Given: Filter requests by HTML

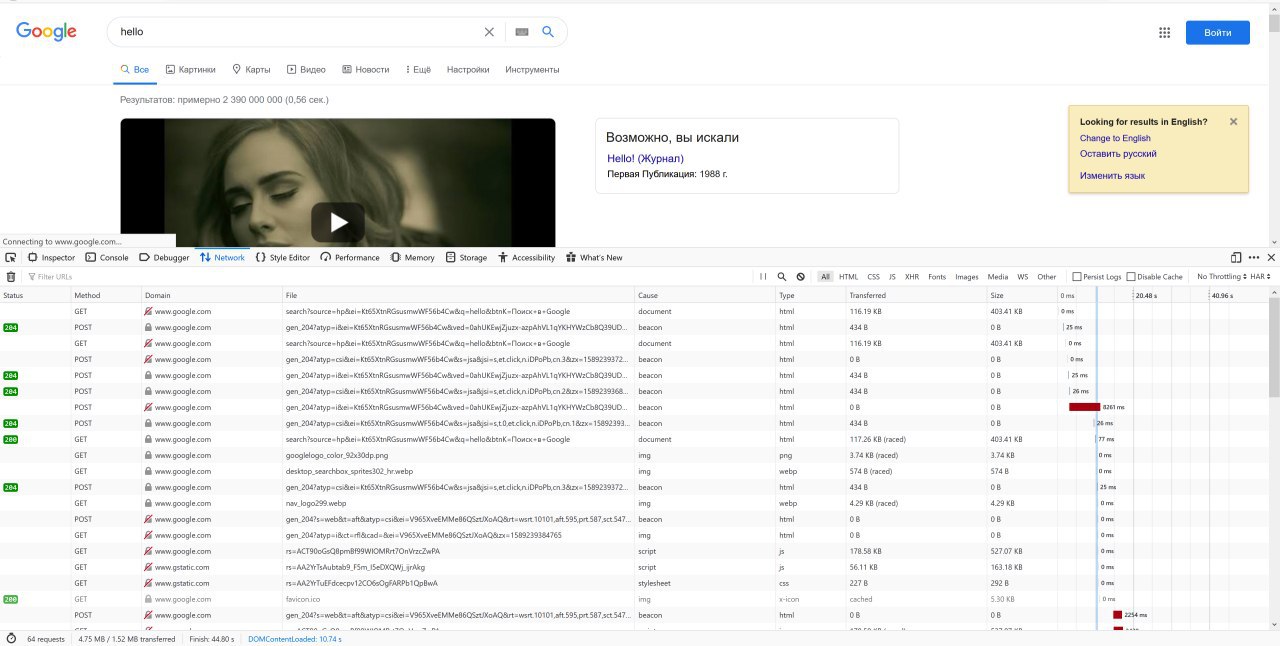Looking at the screenshot, I should coord(848,277).
